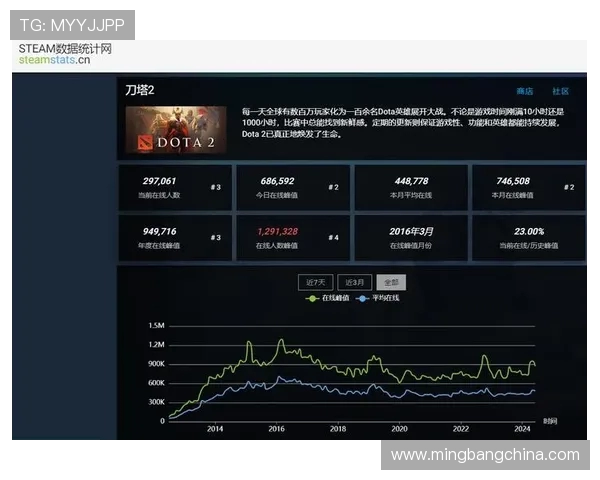Open the 社区 community link
Screen dimensions: 600x480
click(x=560, y=91)
